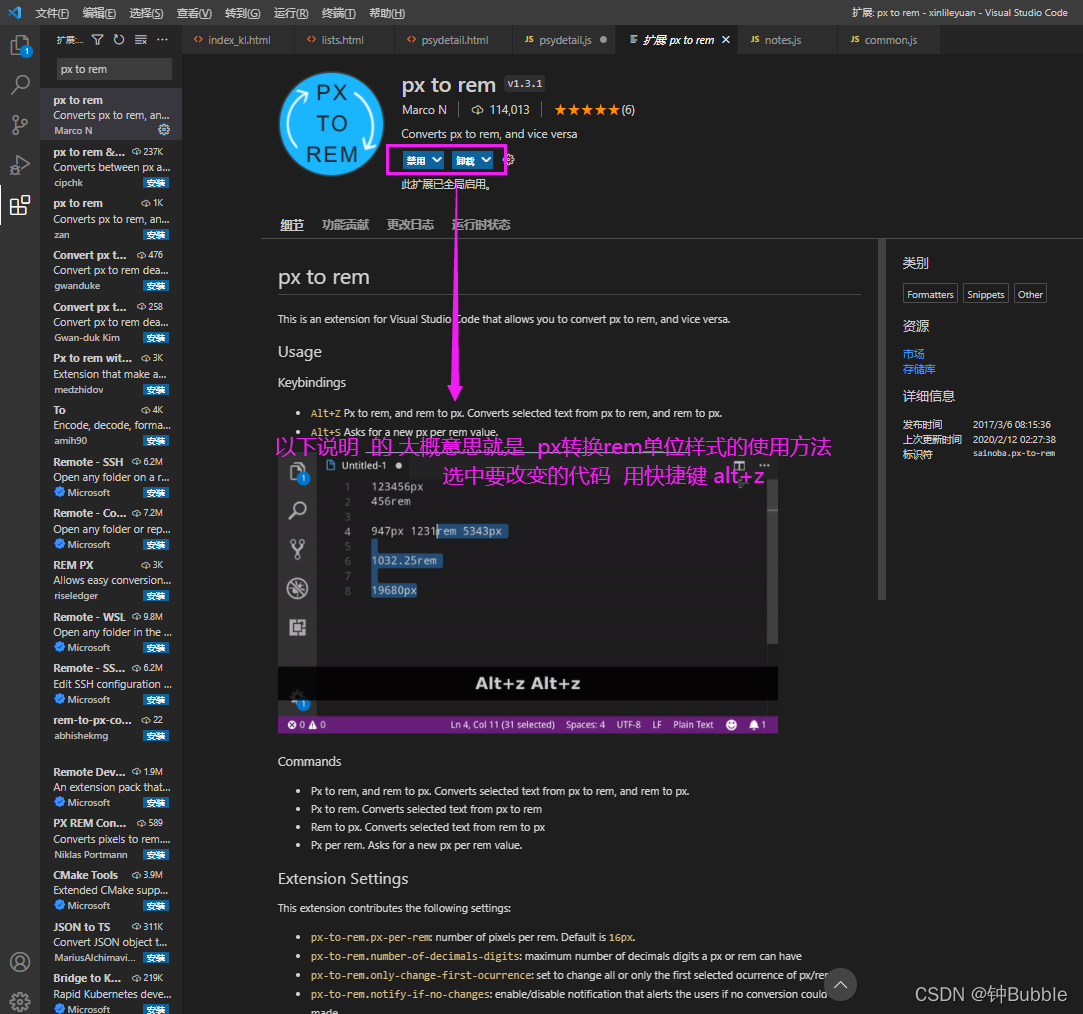Open the View menu

pyautogui.click(x=194, y=13)
